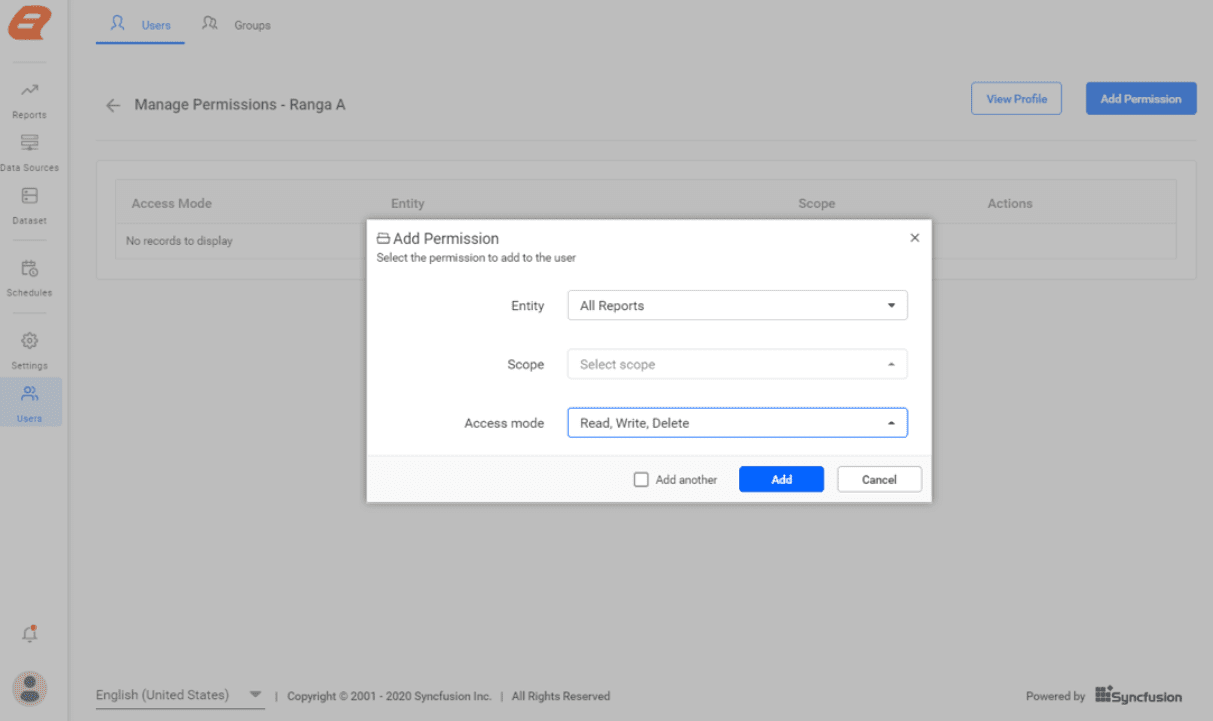Click the profile avatar in the corner
Viewport: 1213px width, 721px height.
[29, 688]
